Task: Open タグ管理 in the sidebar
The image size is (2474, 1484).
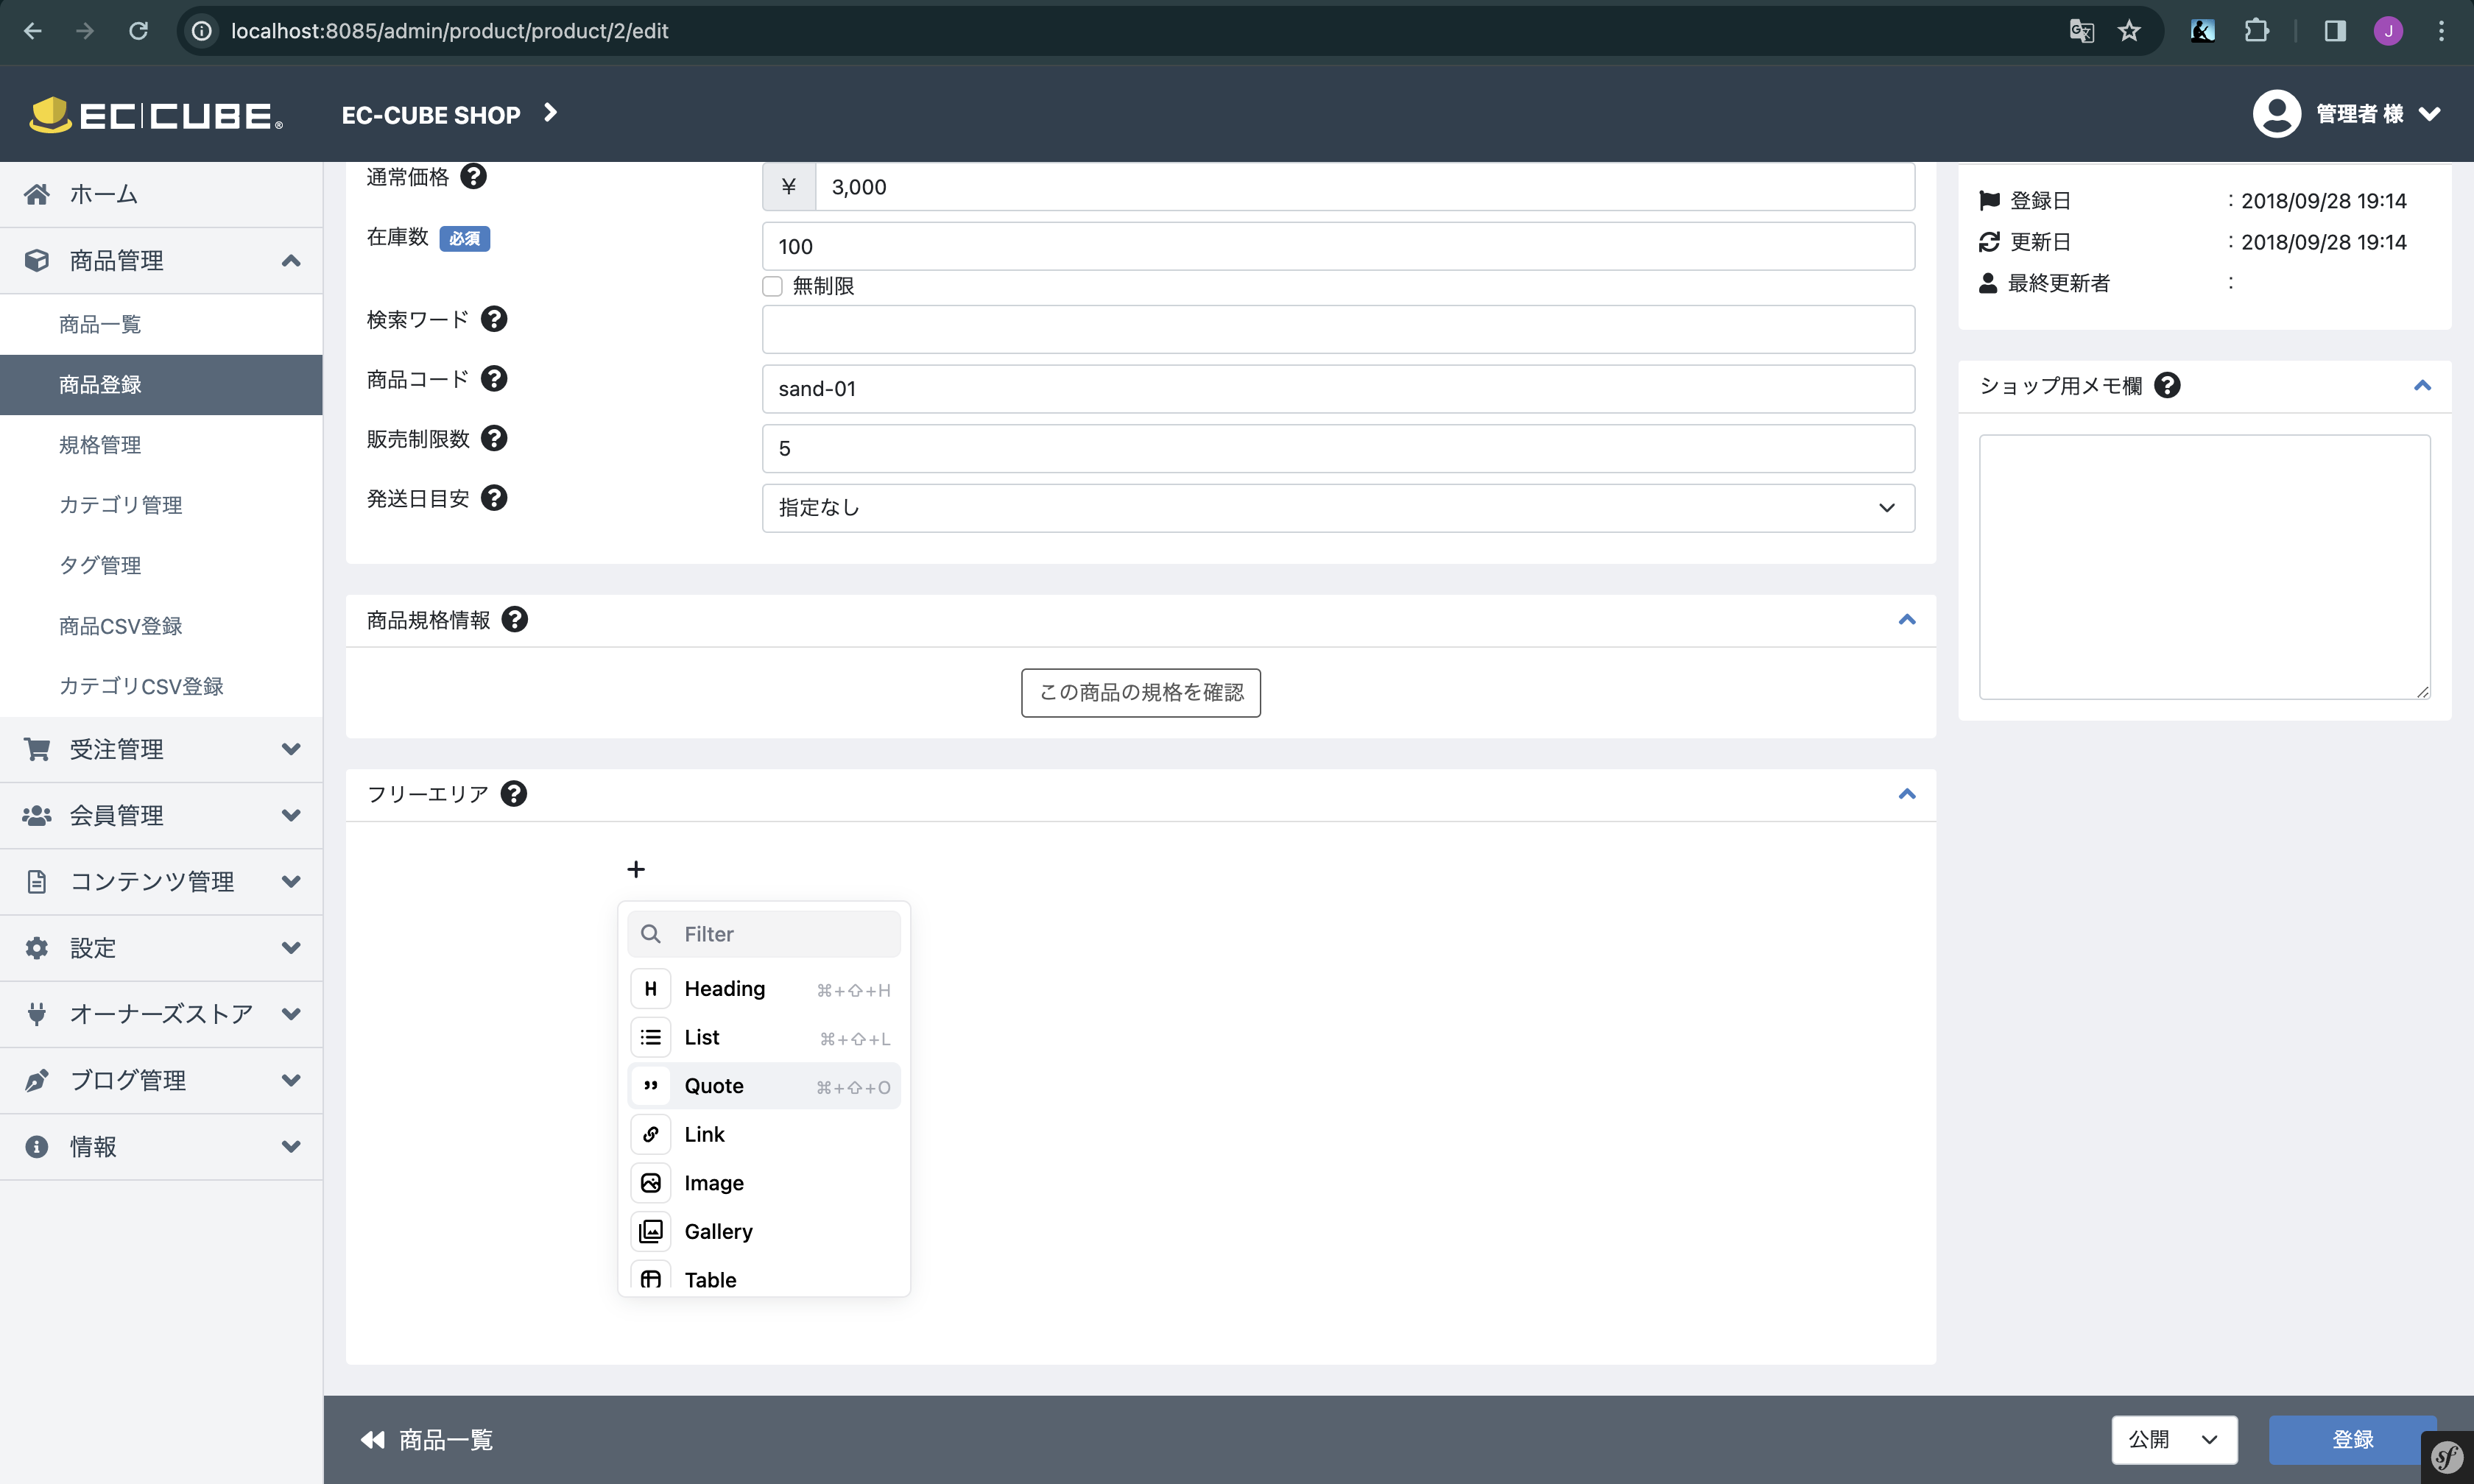Action: click(x=161, y=565)
